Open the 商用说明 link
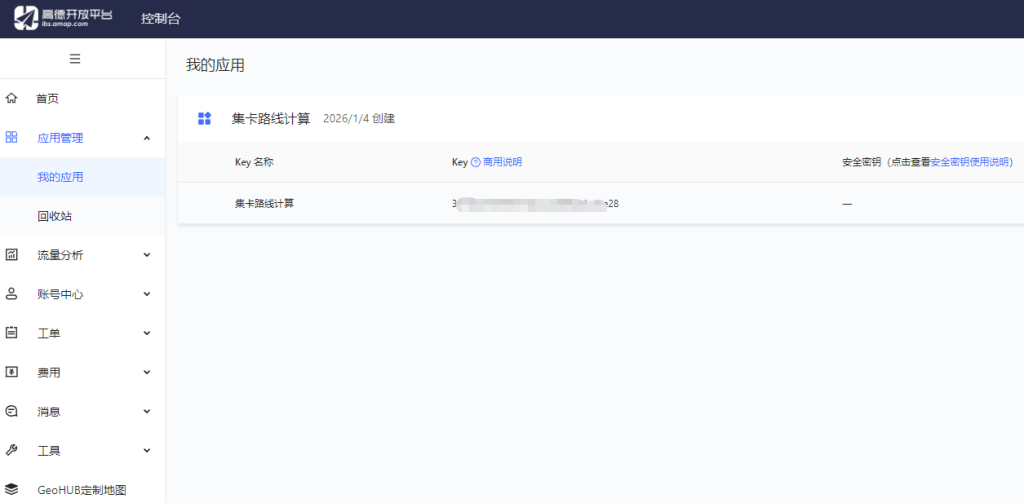The width and height of the screenshot is (1024, 503). [502, 162]
